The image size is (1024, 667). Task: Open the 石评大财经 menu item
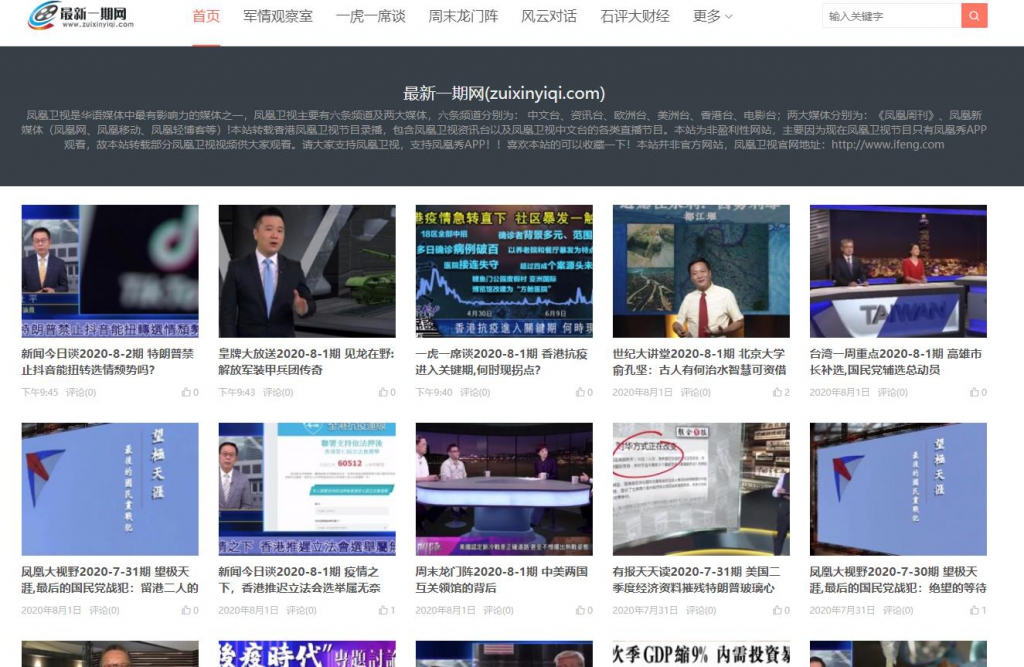tap(635, 16)
